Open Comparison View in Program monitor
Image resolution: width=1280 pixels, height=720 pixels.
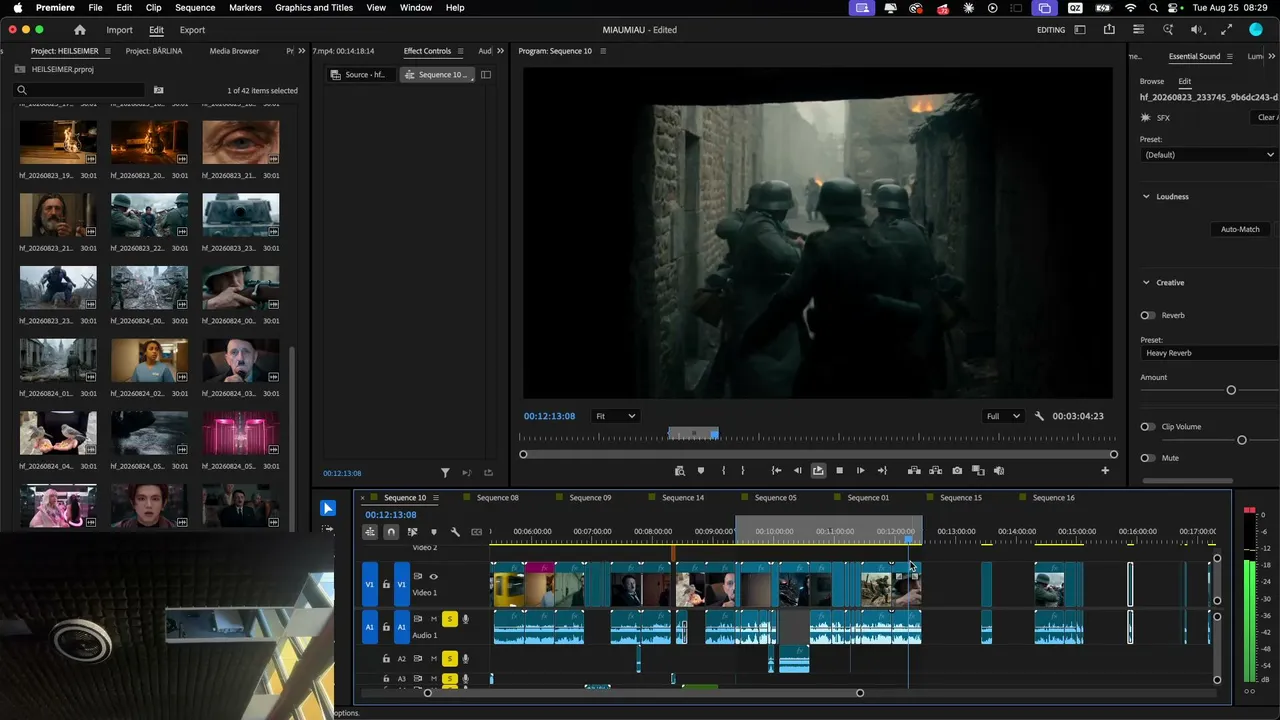point(978,471)
